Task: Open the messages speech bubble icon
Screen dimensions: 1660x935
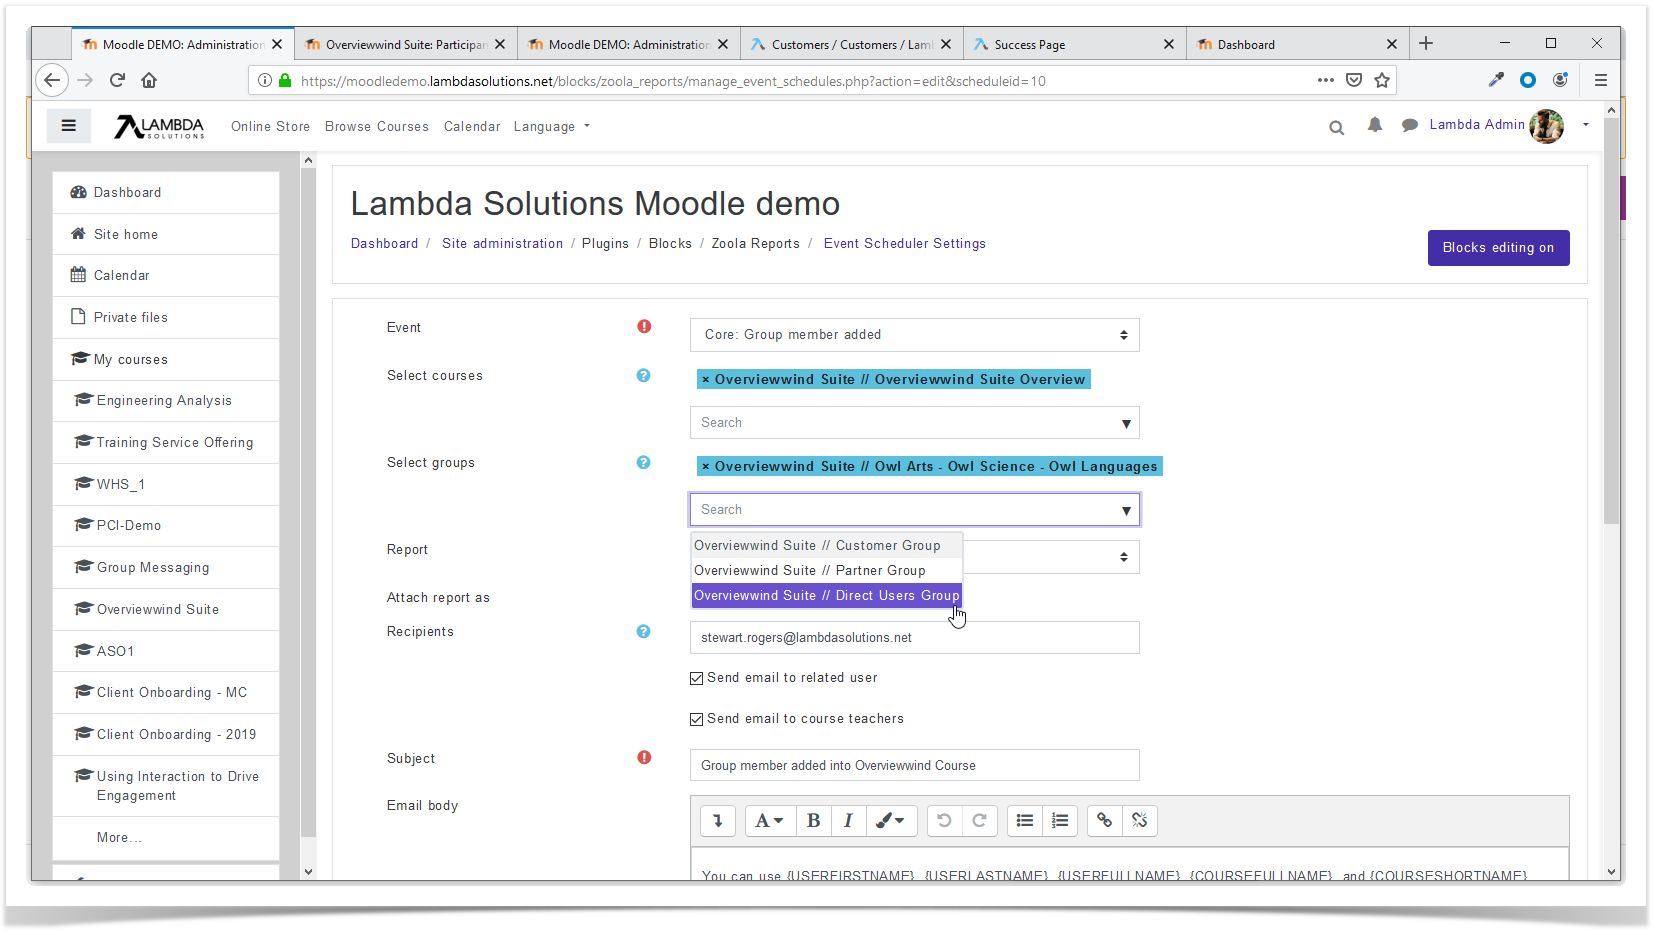Action: click(1410, 126)
